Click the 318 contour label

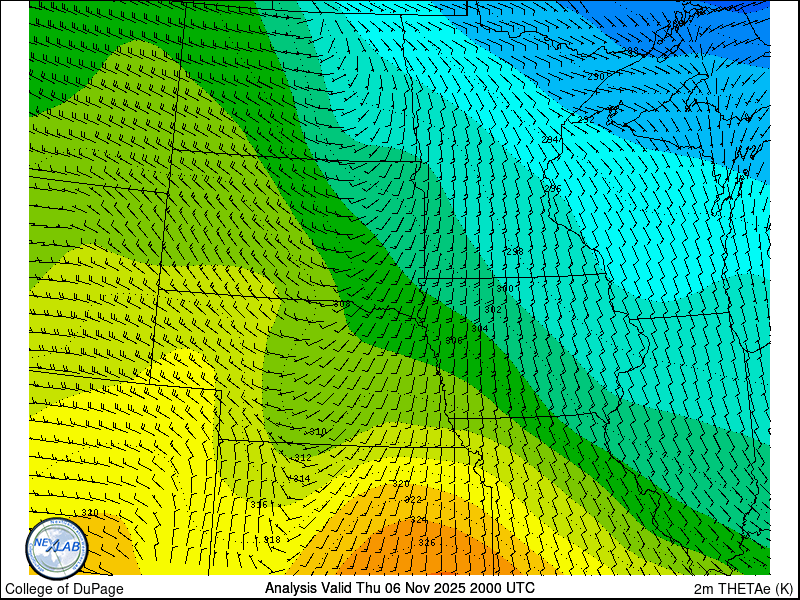click(x=272, y=540)
